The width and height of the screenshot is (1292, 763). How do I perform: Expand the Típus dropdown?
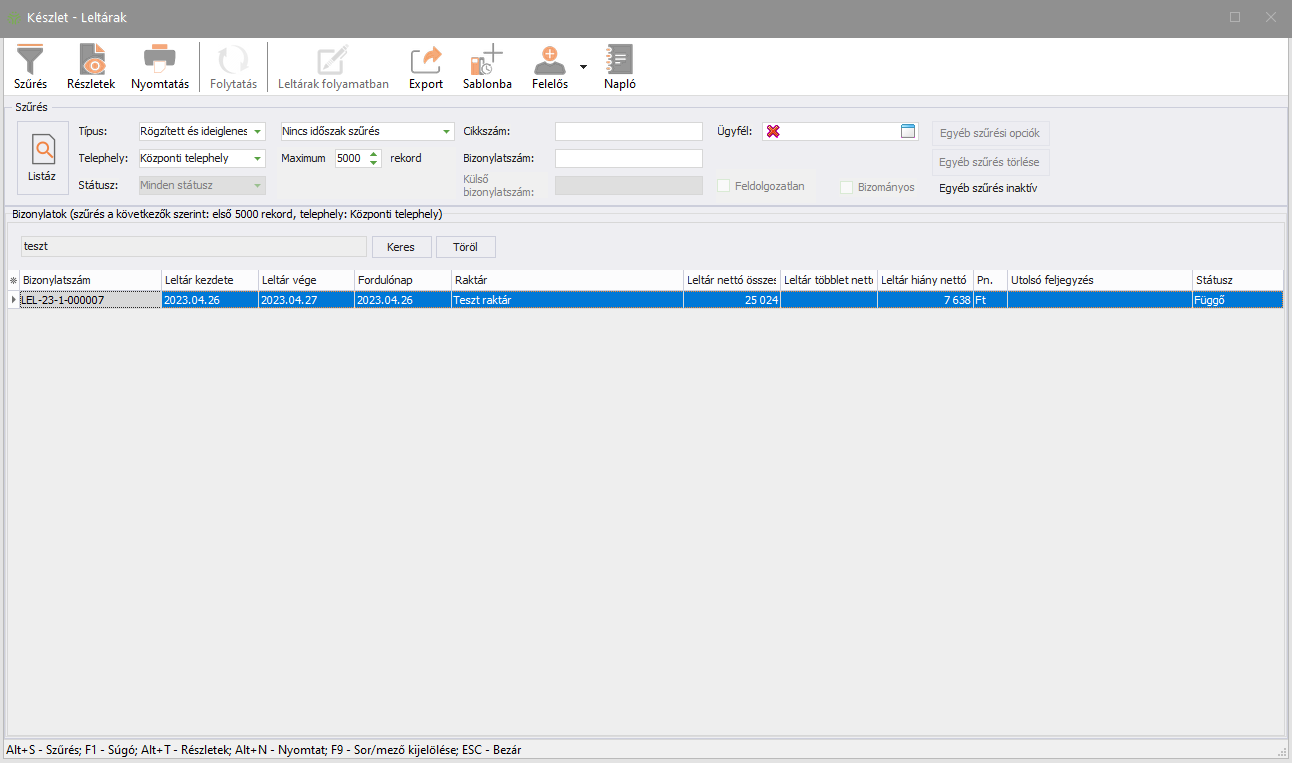click(x=257, y=131)
